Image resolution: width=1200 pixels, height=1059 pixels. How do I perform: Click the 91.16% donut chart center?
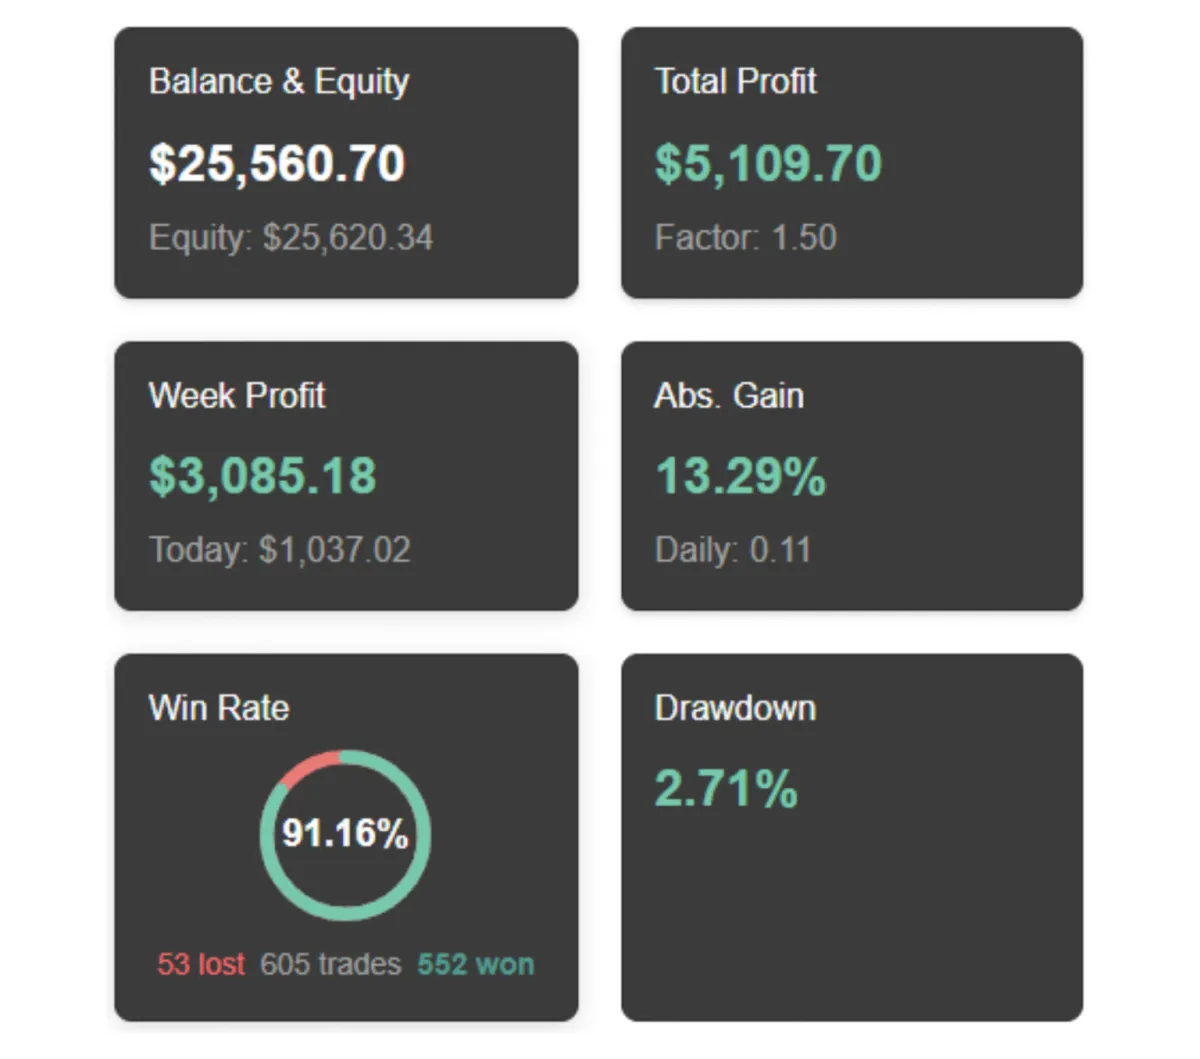(345, 833)
